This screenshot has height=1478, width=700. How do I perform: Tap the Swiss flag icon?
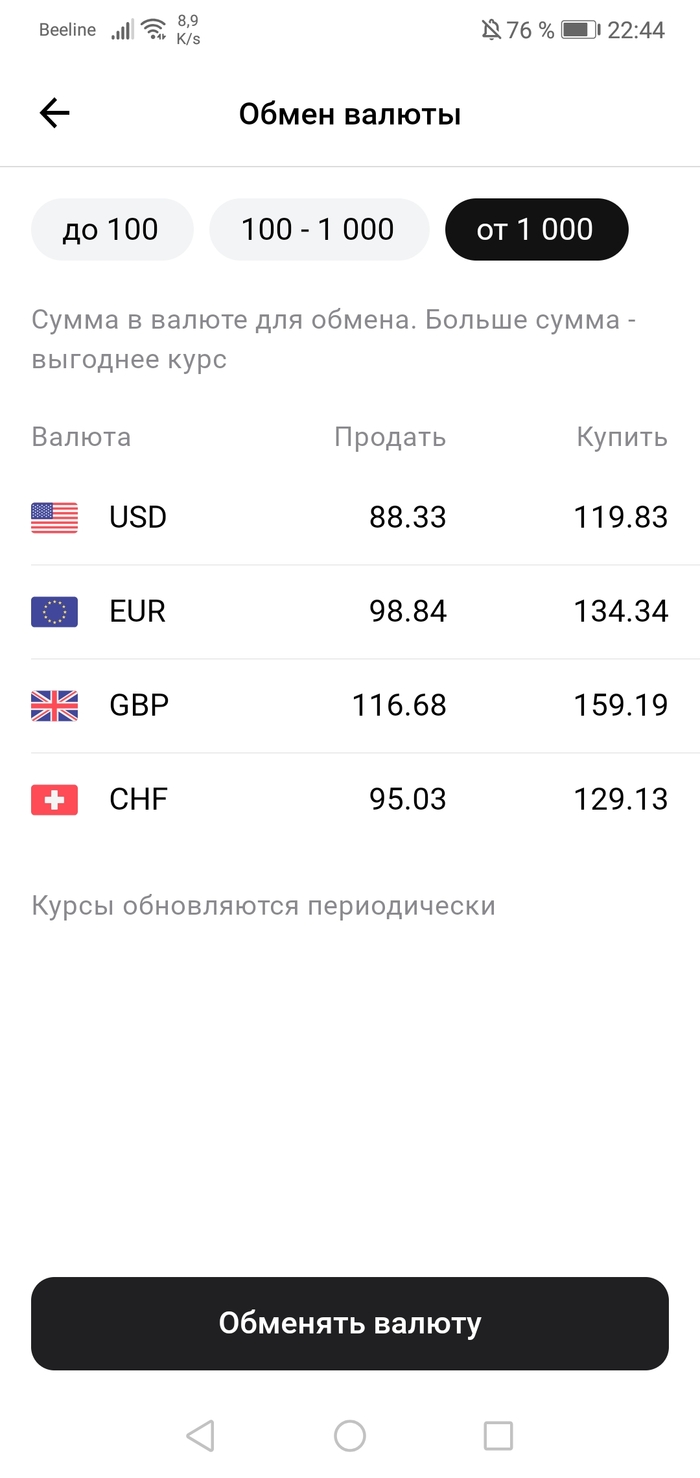[x=54, y=799]
